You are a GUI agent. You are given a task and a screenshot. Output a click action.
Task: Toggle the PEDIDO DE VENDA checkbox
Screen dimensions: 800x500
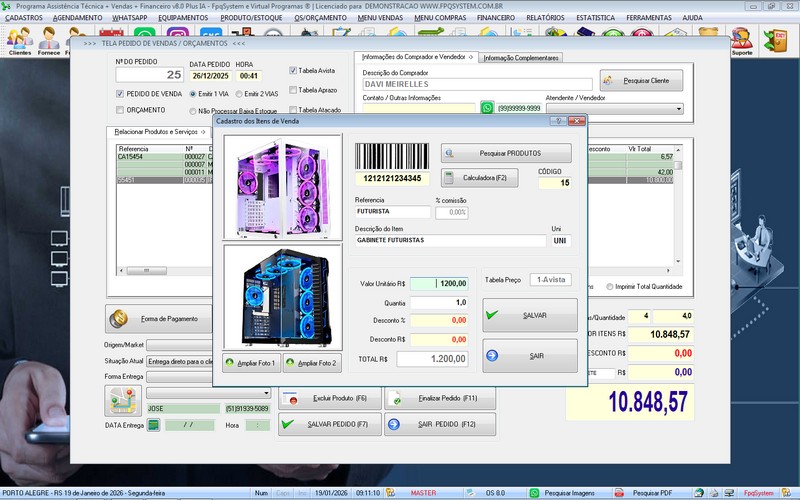click(120, 94)
